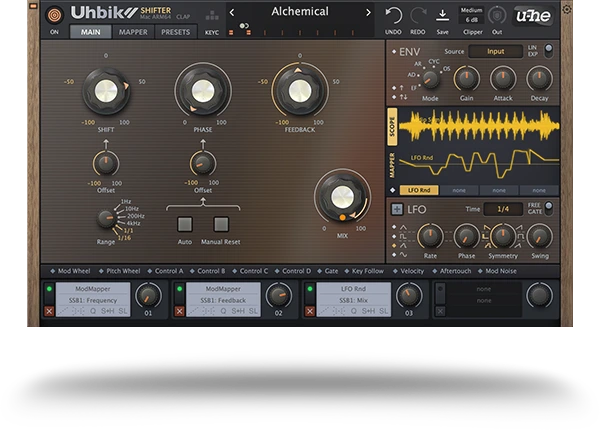Click the settings gear icon at top right
This screenshot has width=600, height=430.
coord(567,10)
